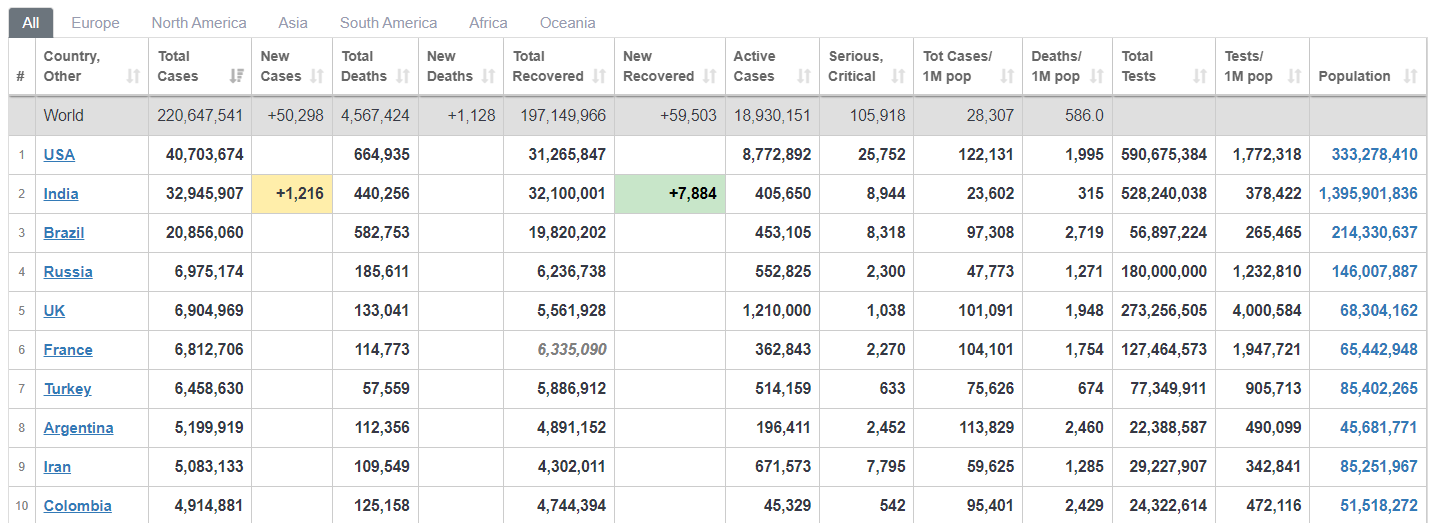Select the Asia tab
Viewport: 1432px width, 523px height.
[293, 22]
